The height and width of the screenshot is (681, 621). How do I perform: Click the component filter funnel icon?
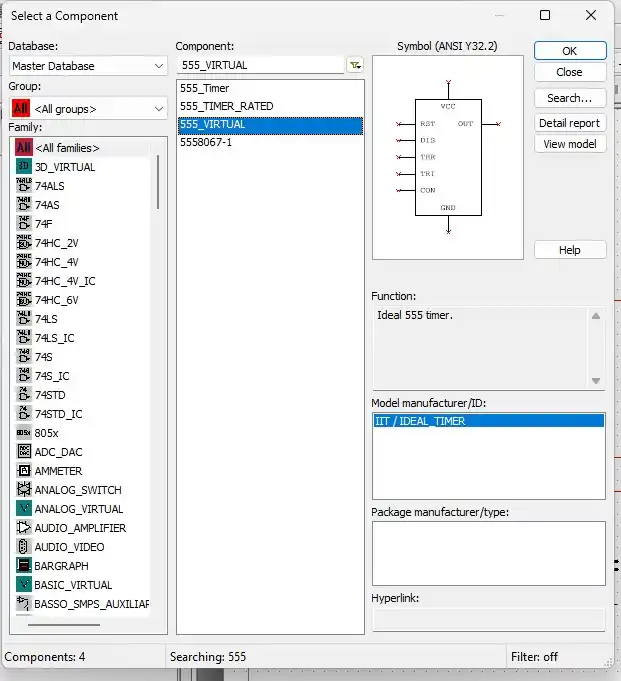coord(355,66)
